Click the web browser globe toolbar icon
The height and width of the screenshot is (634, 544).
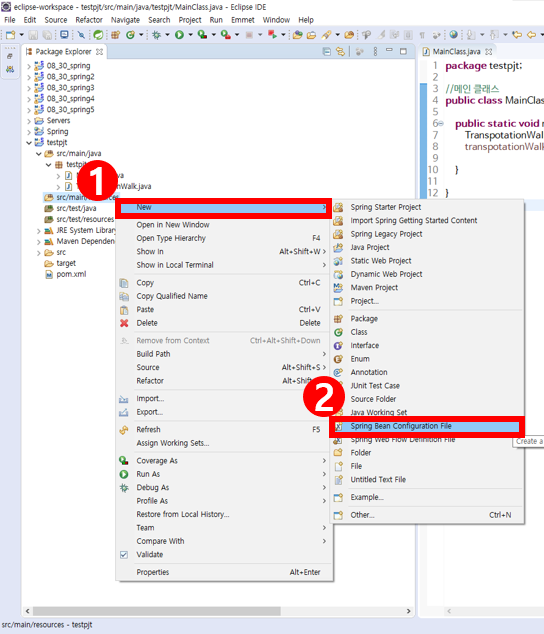coord(453,35)
